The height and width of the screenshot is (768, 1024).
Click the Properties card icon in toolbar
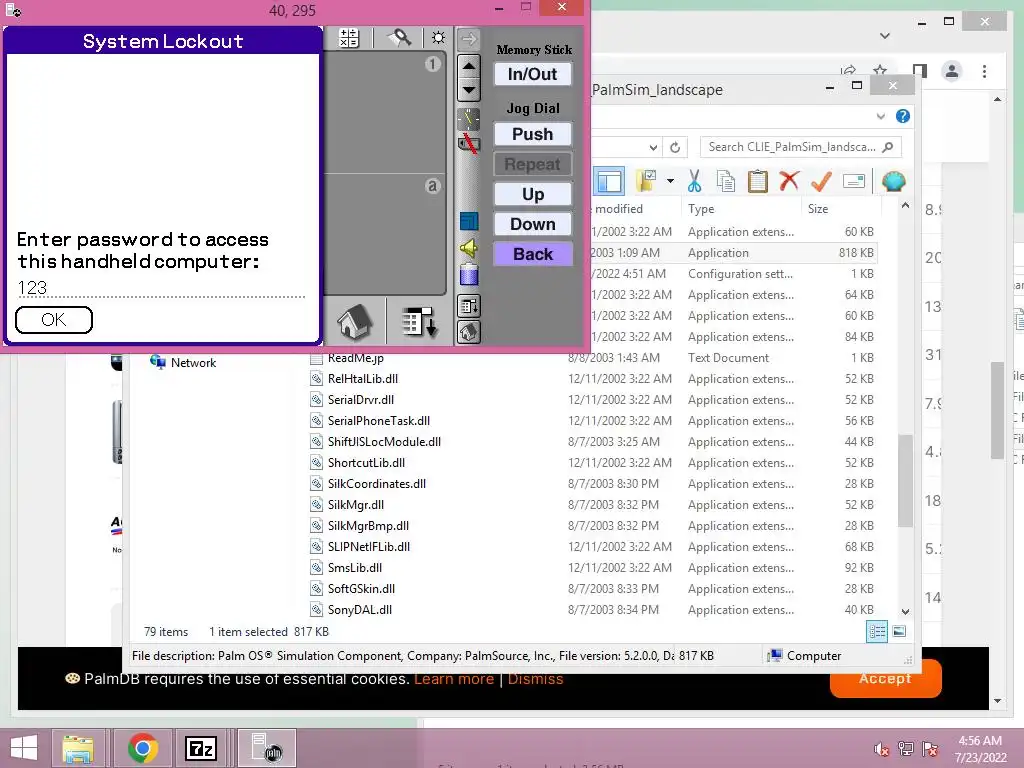(x=854, y=182)
